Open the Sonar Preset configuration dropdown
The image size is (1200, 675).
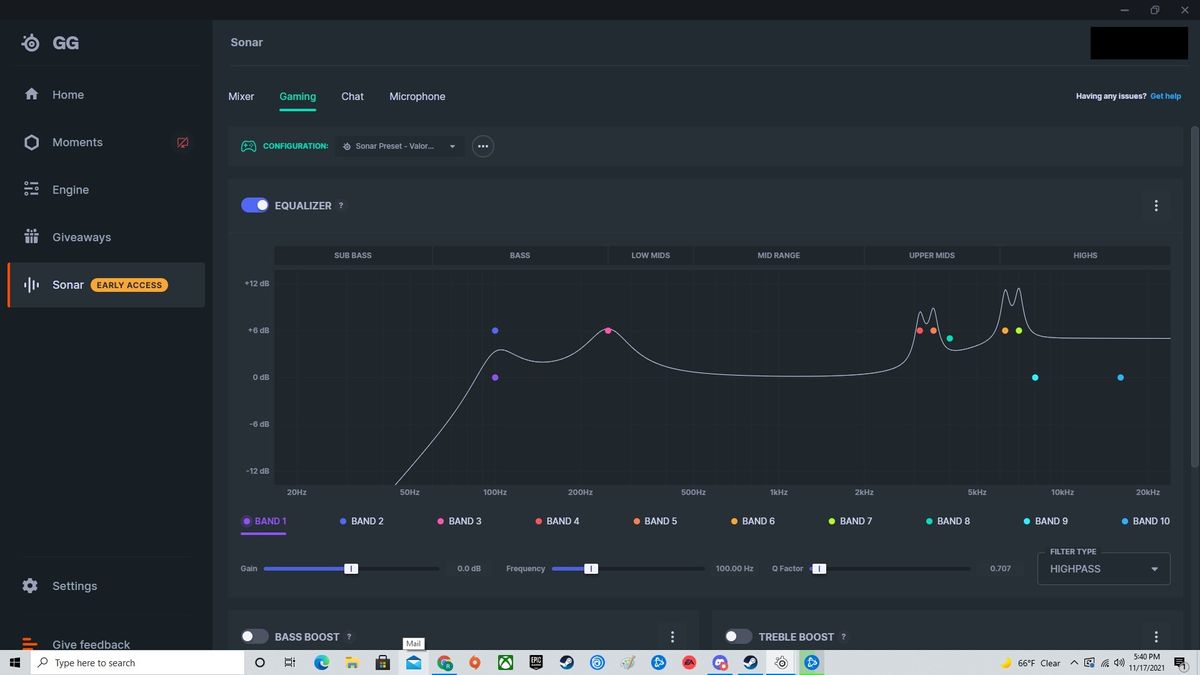[x=399, y=146]
